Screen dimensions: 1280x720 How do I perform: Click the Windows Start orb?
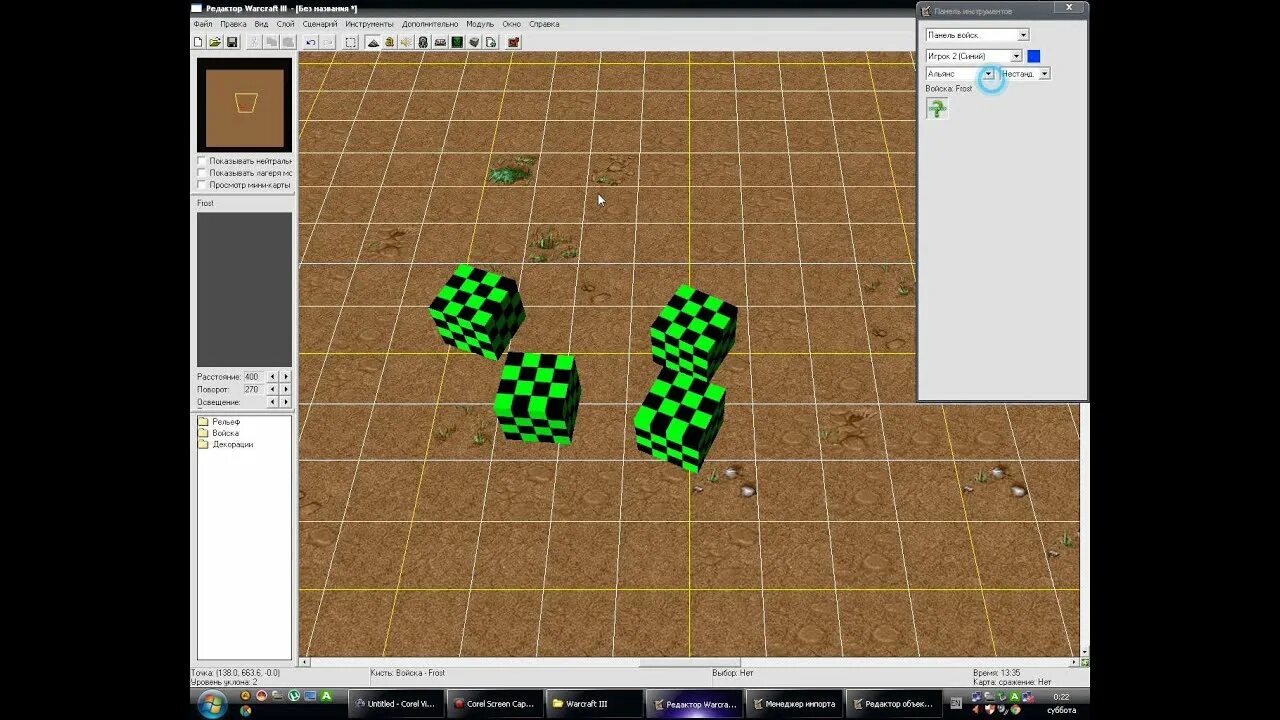212,703
